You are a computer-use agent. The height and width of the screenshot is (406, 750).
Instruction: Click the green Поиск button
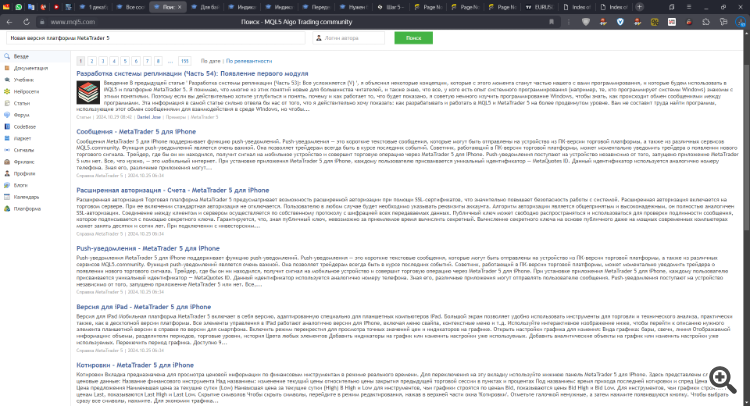(x=413, y=38)
